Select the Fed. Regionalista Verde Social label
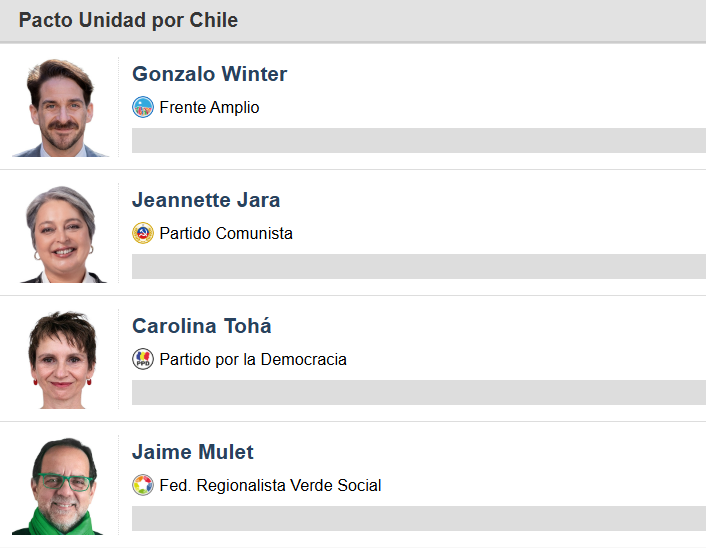 point(270,486)
